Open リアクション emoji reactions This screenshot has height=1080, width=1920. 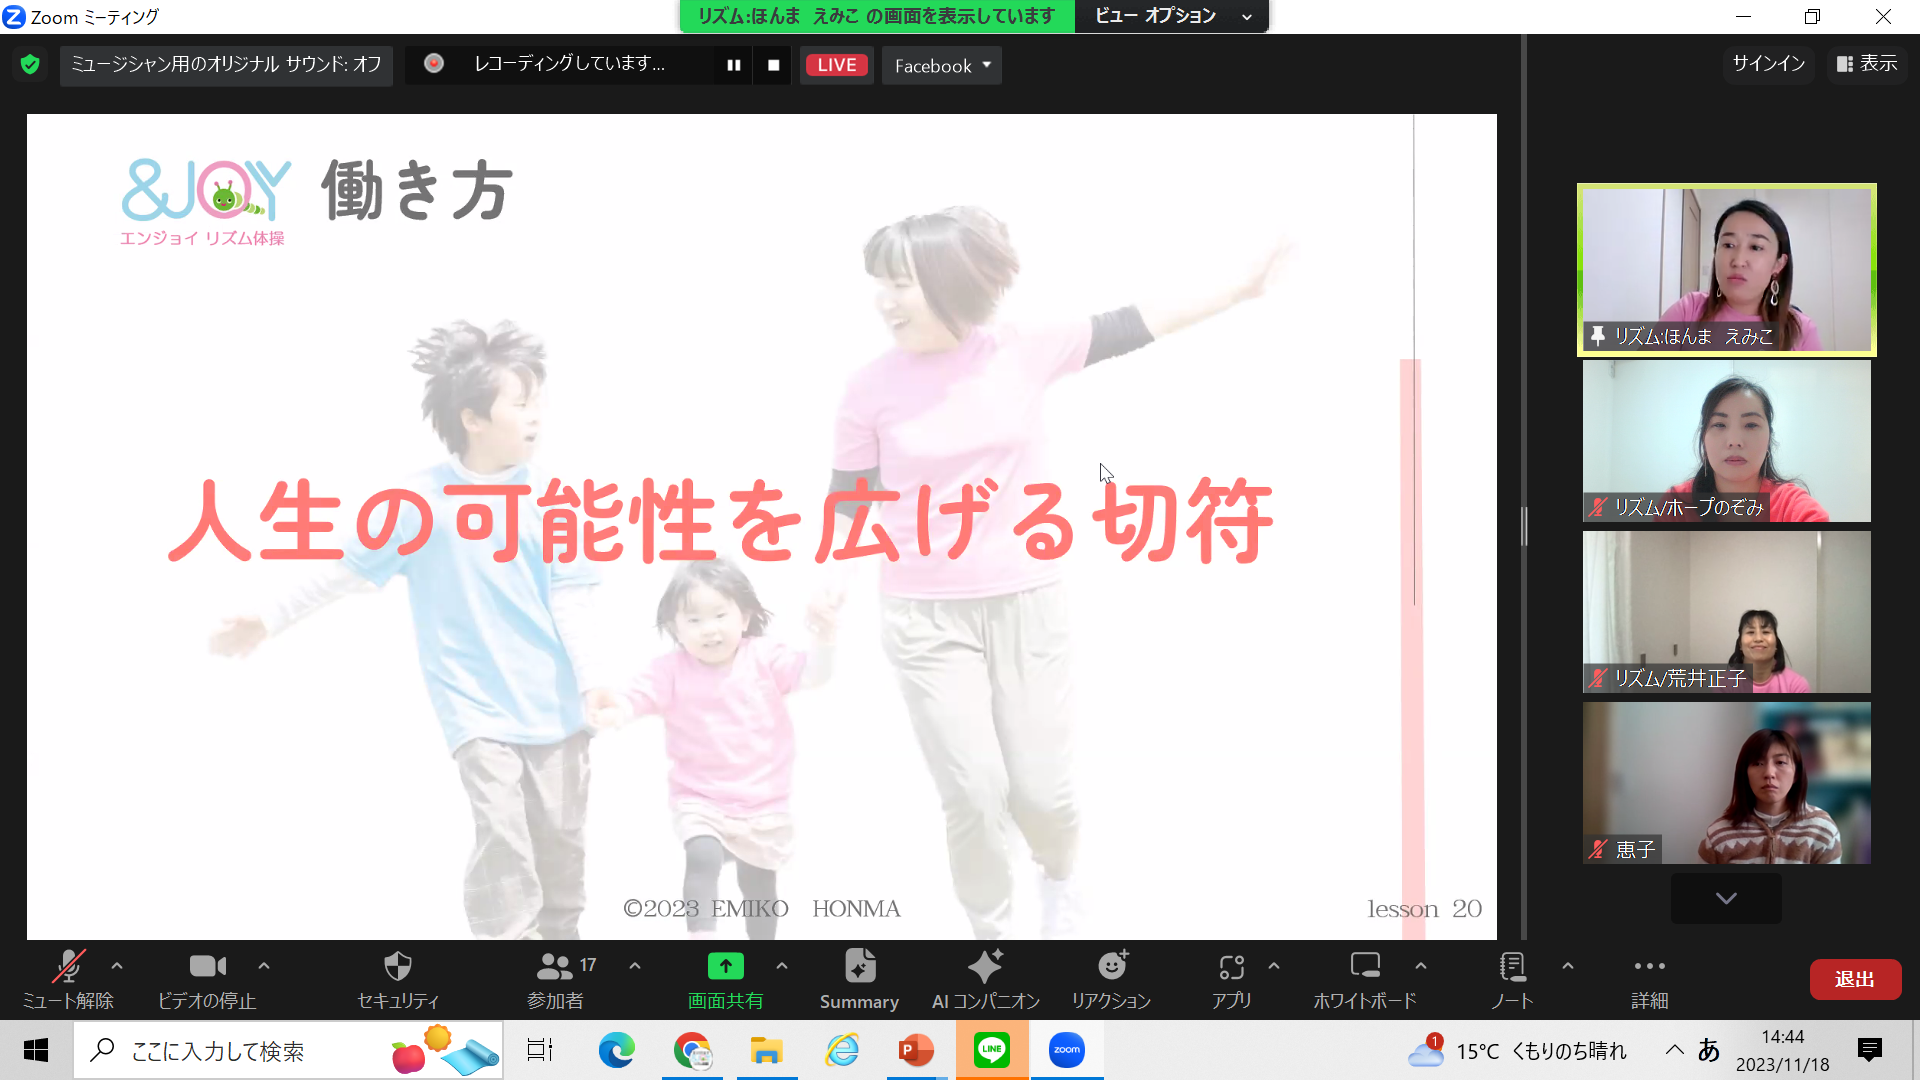[1112, 980]
